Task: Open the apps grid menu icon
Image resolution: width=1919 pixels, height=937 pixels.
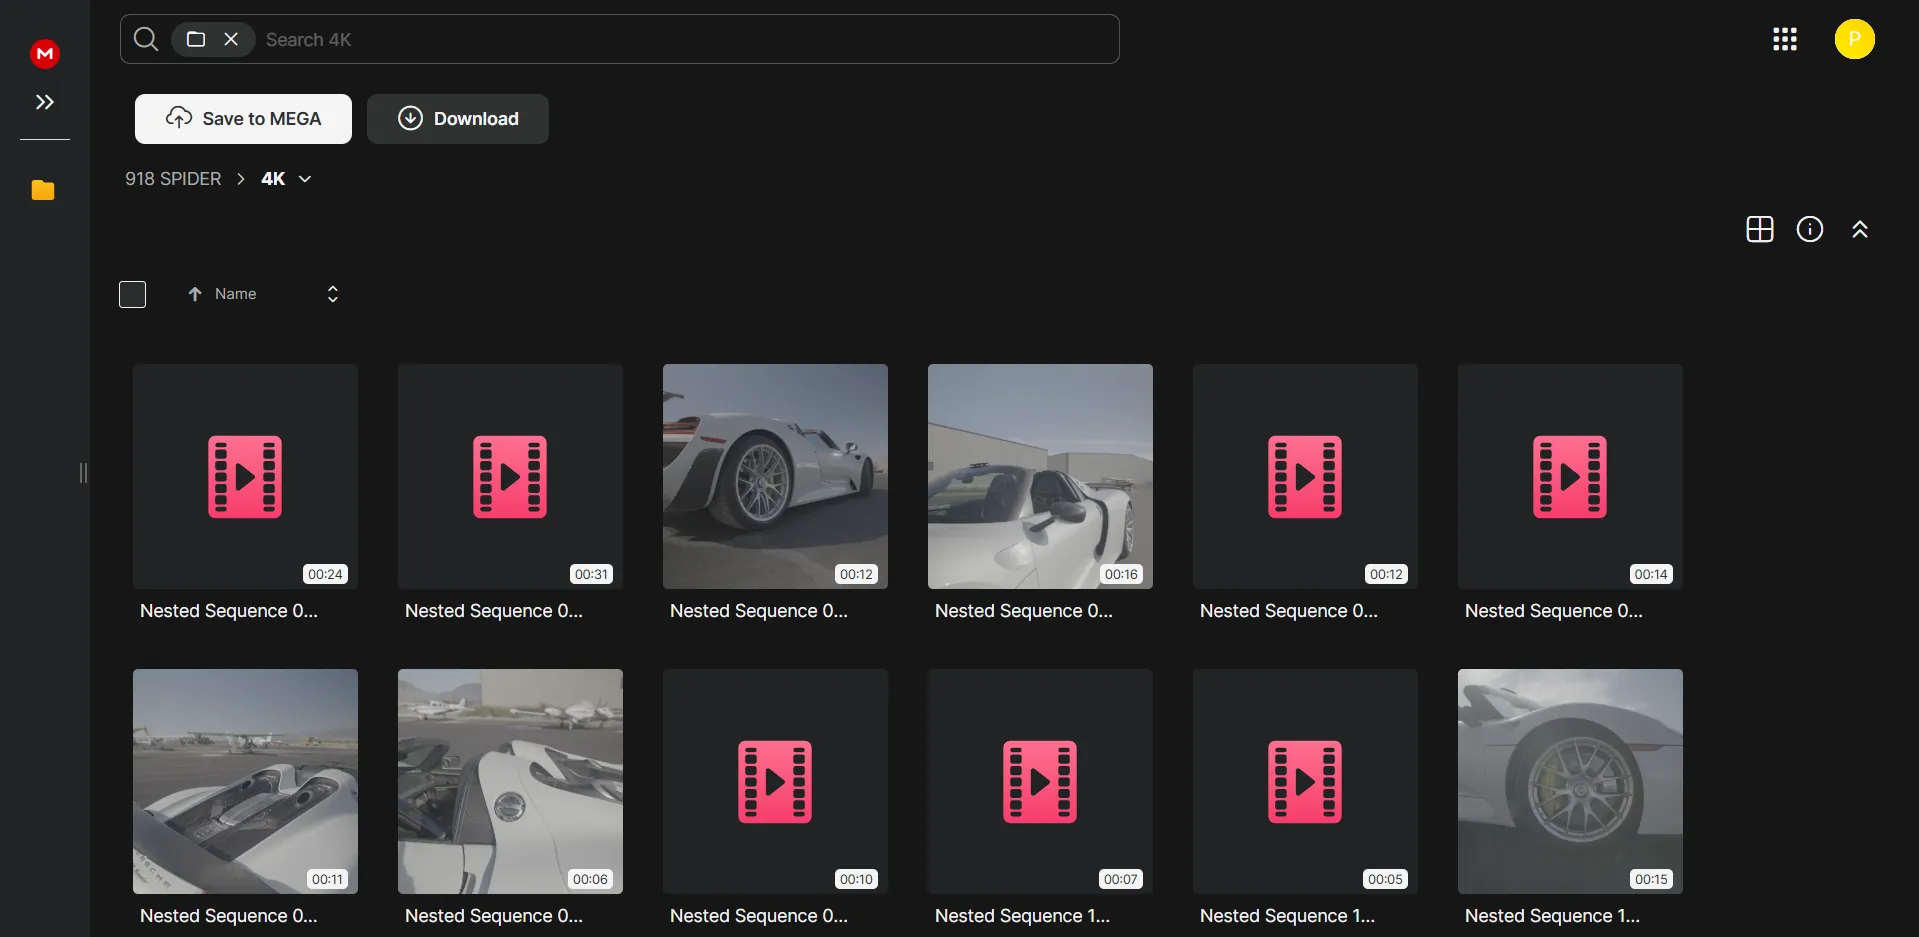Action: [1785, 39]
